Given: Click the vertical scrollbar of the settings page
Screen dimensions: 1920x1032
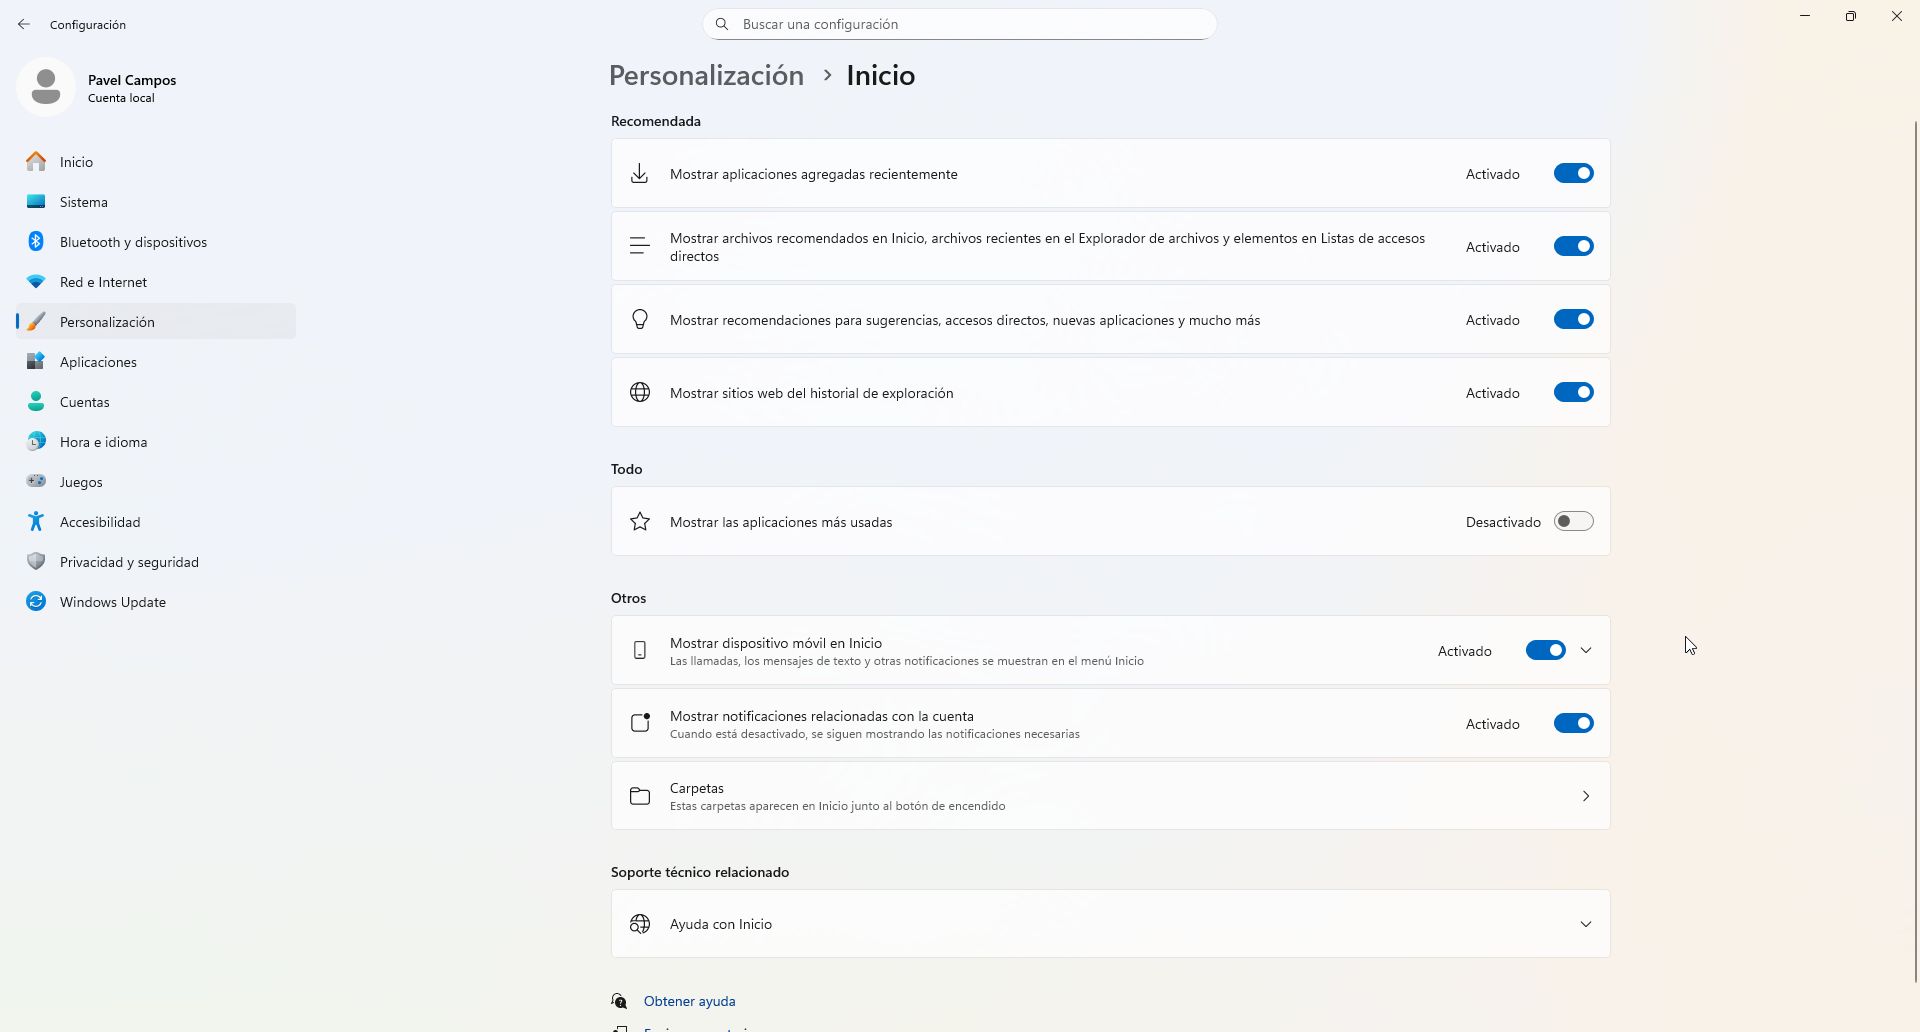Looking at the screenshot, I should [1915, 550].
